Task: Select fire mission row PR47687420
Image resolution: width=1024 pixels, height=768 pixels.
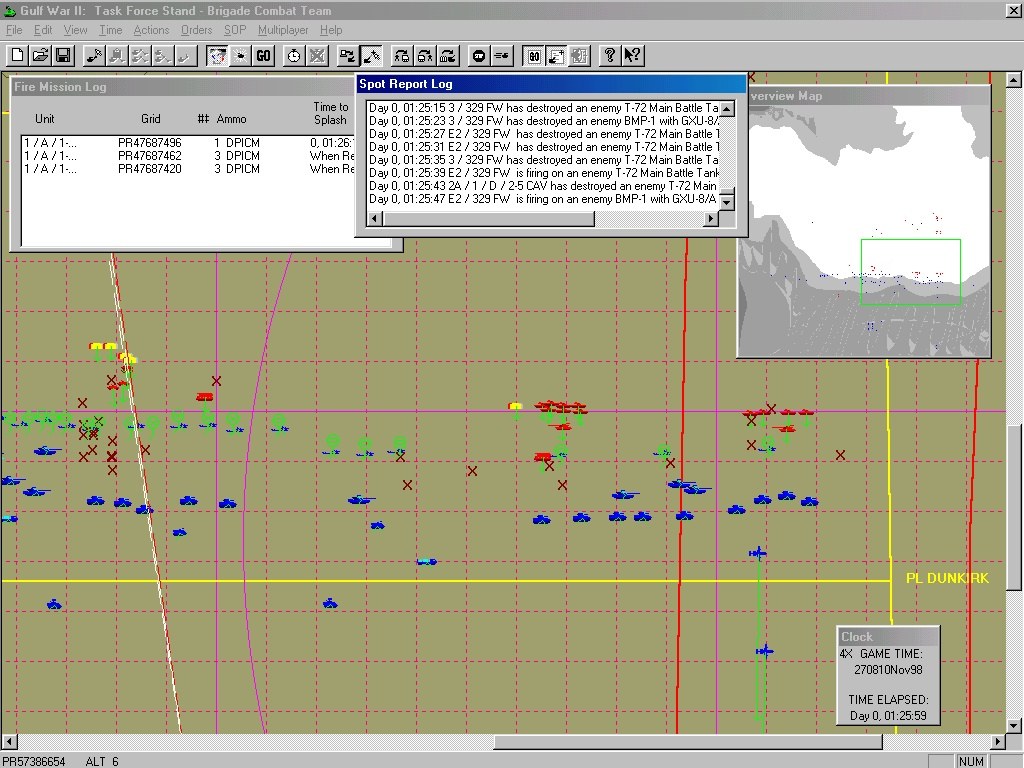Action: pyautogui.click(x=188, y=168)
